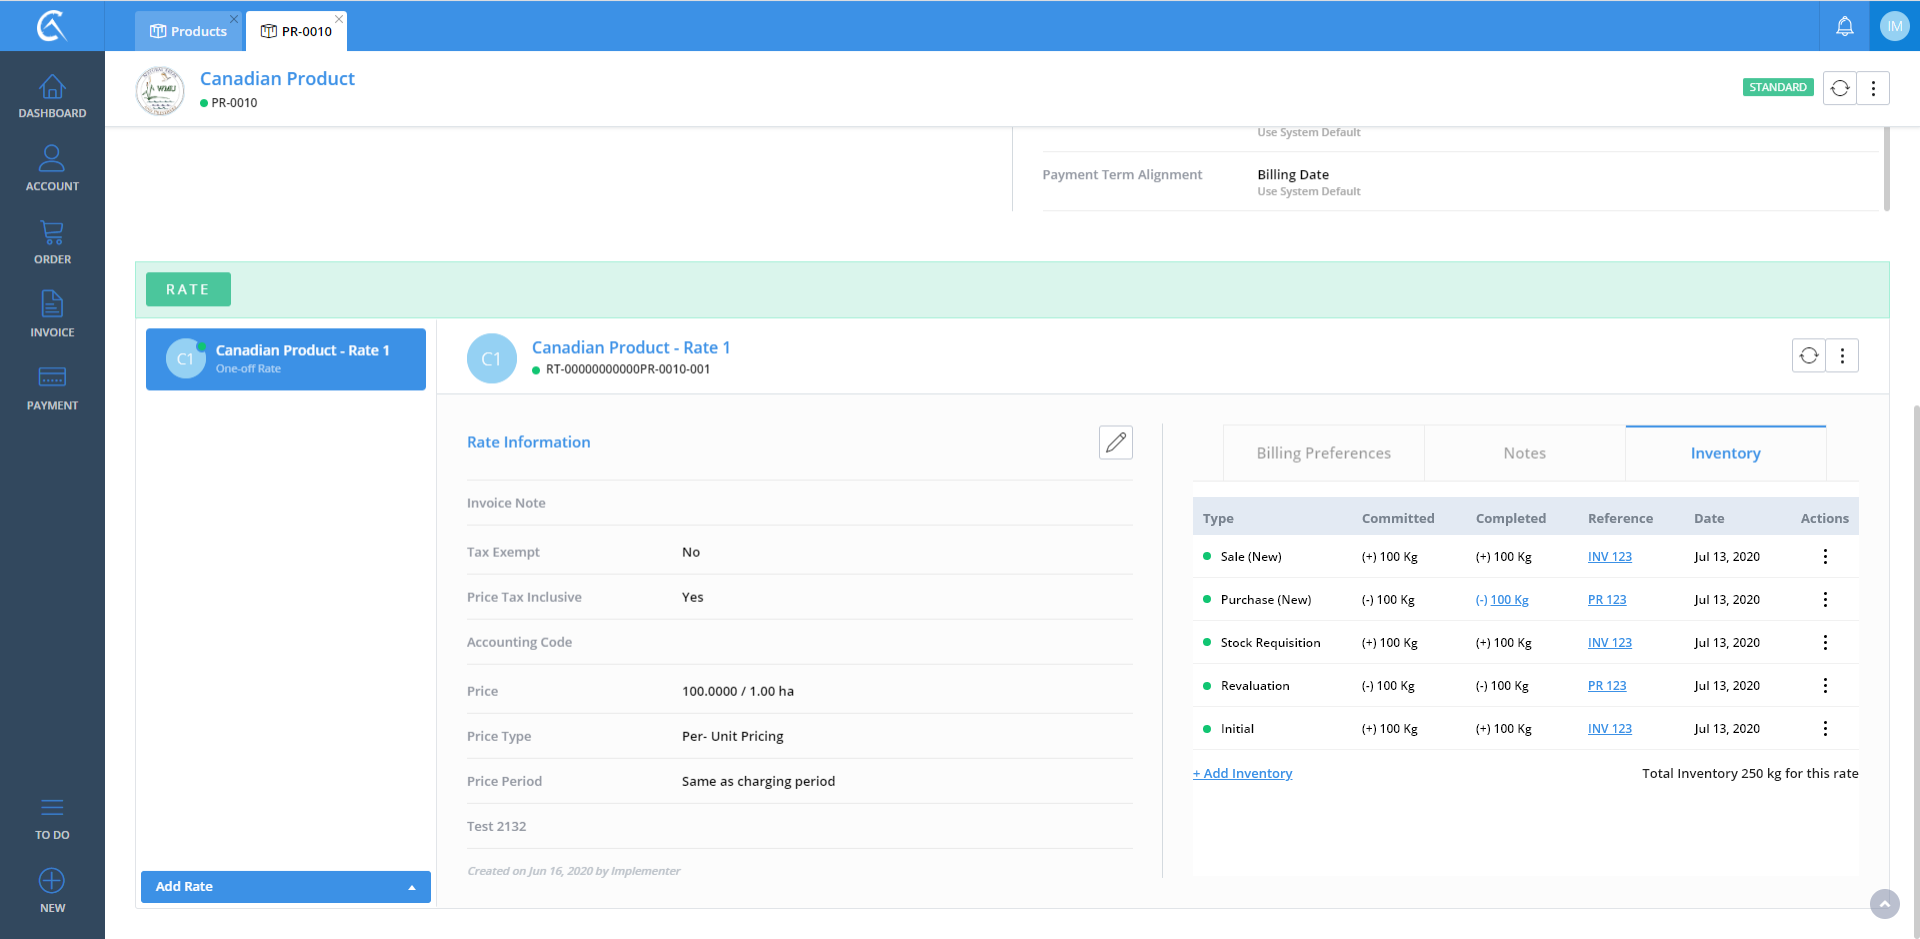
Task: Open PR 123 reference in Purchase (New) row
Action: pyautogui.click(x=1606, y=600)
